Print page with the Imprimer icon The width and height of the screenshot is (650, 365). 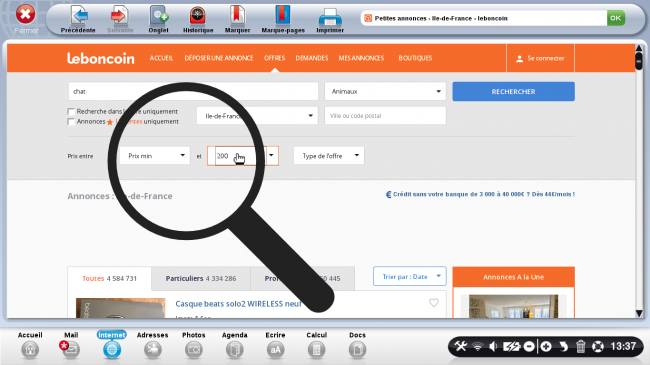(x=330, y=17)
